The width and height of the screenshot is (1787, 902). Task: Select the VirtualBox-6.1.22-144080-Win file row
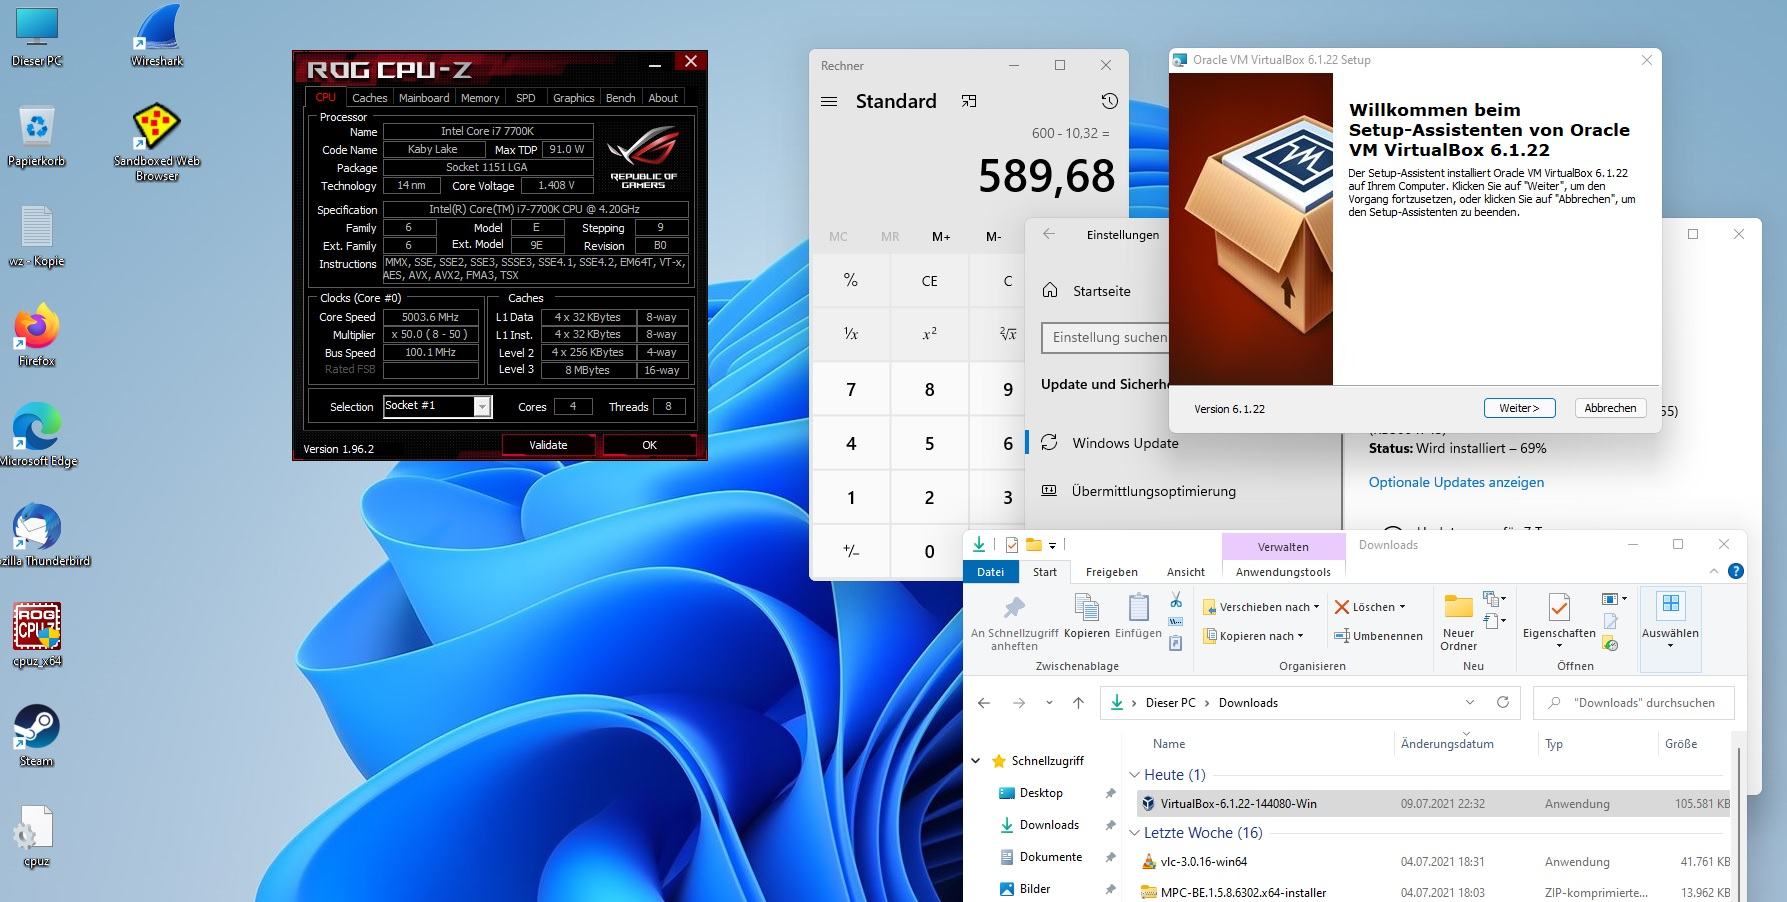coord(1433,804)
